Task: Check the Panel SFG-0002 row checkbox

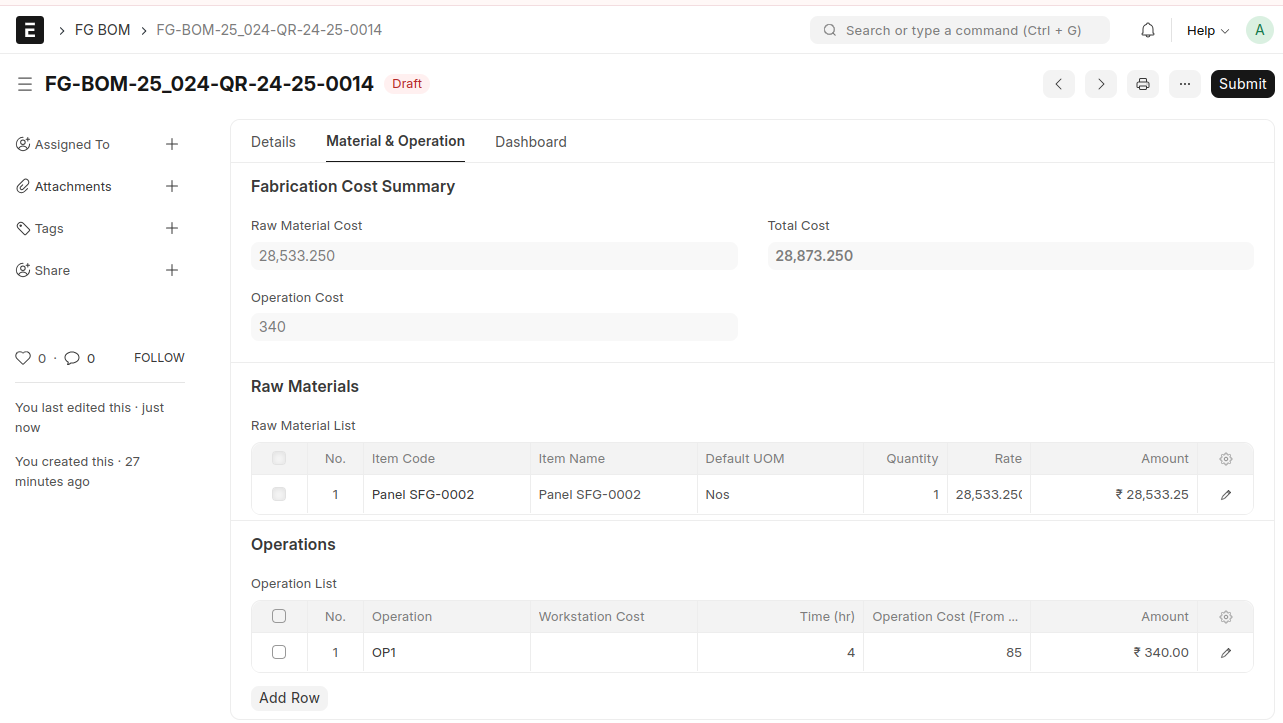Action: tap(279, 494)
